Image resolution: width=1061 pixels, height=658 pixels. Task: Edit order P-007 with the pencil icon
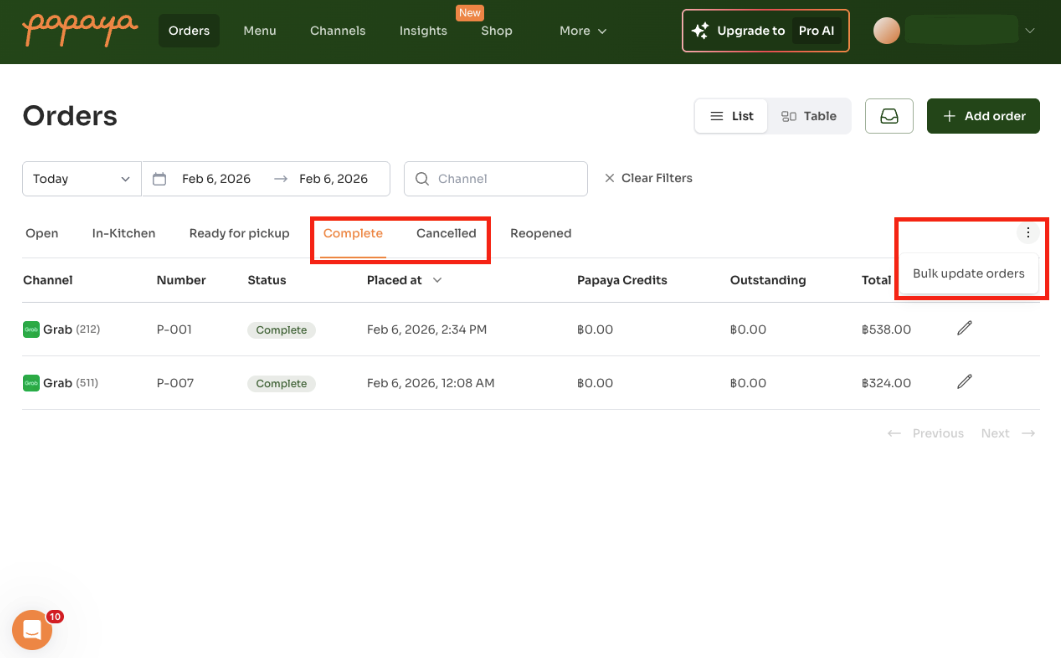[x=963, y=381]
